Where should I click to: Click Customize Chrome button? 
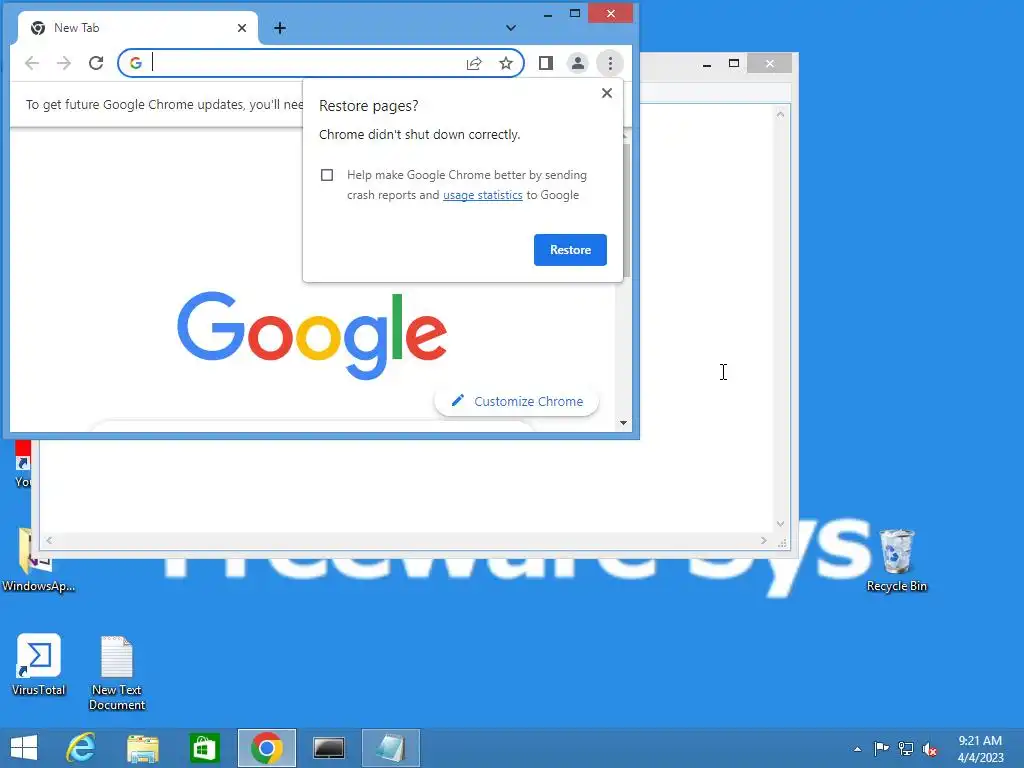(x=517, y=401)
